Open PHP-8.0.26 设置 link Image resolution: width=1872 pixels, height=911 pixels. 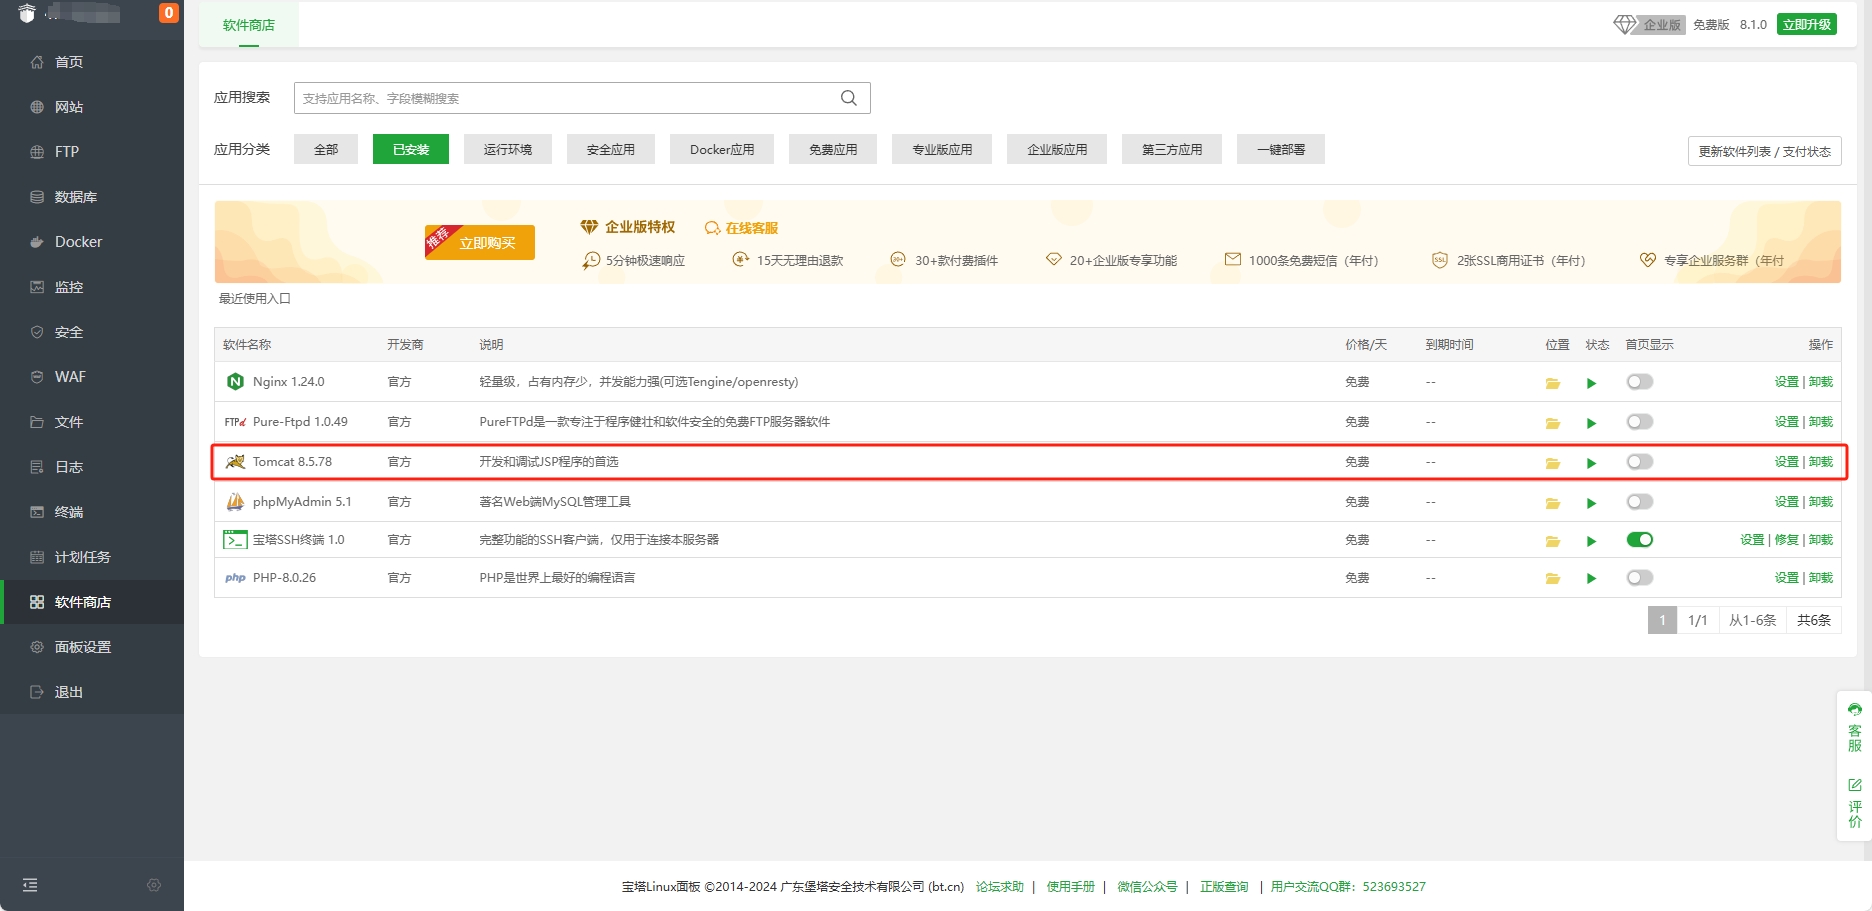coord(1786,577)
